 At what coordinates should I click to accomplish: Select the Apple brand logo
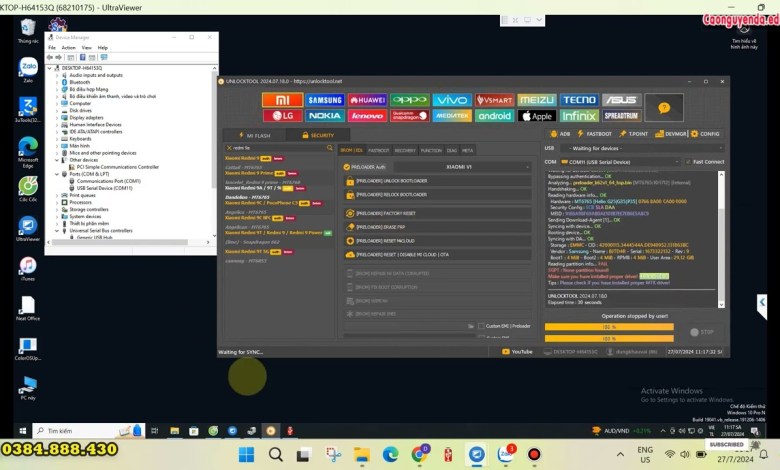537,116
